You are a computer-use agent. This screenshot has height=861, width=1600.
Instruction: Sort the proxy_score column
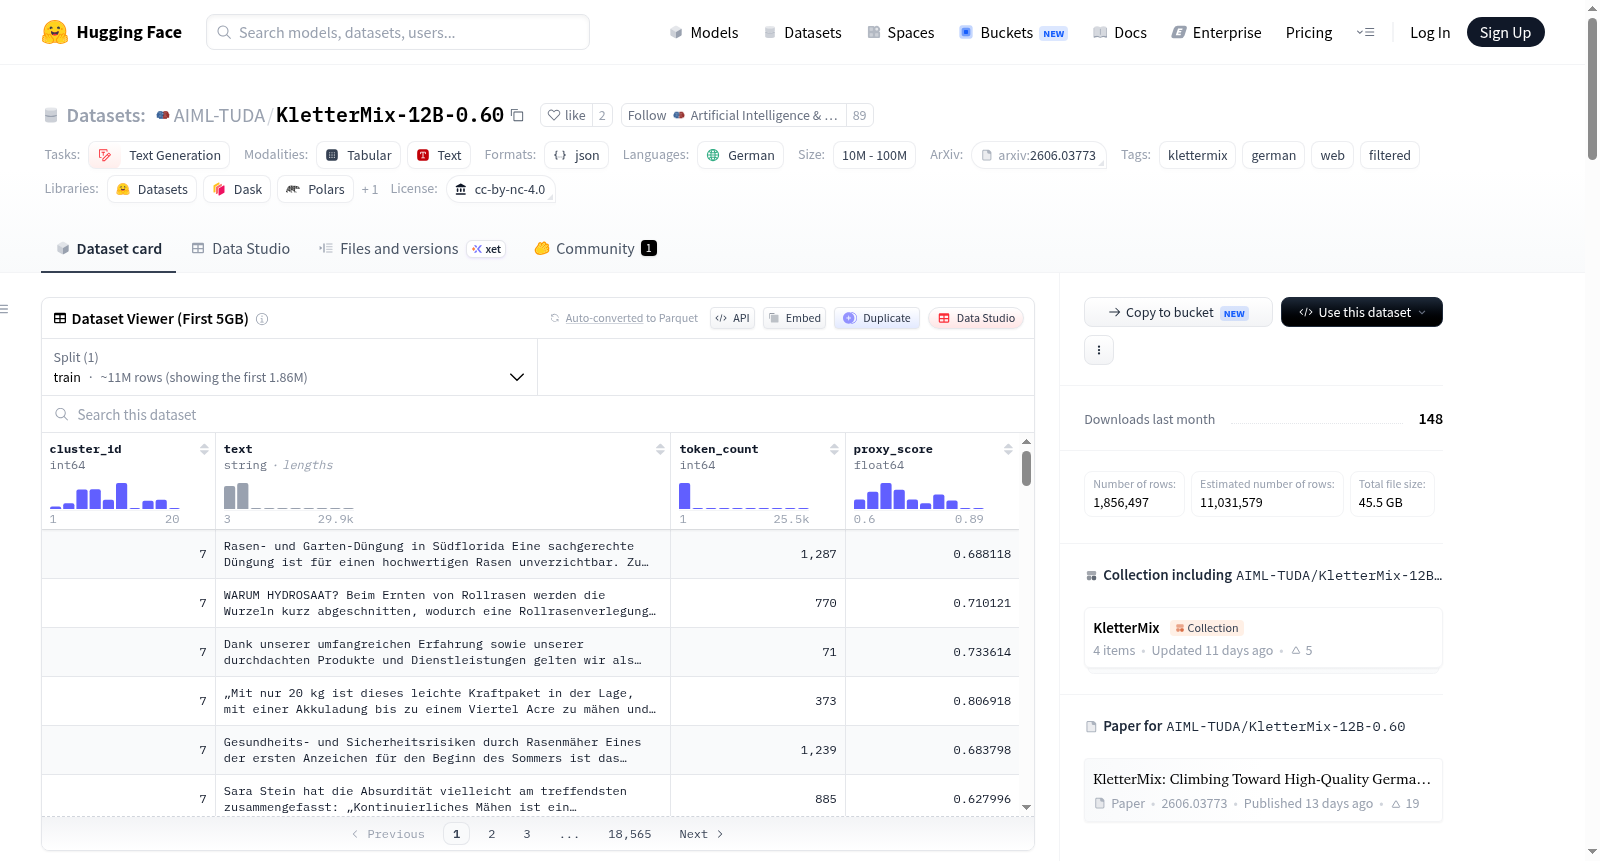tap(1008, 450)
